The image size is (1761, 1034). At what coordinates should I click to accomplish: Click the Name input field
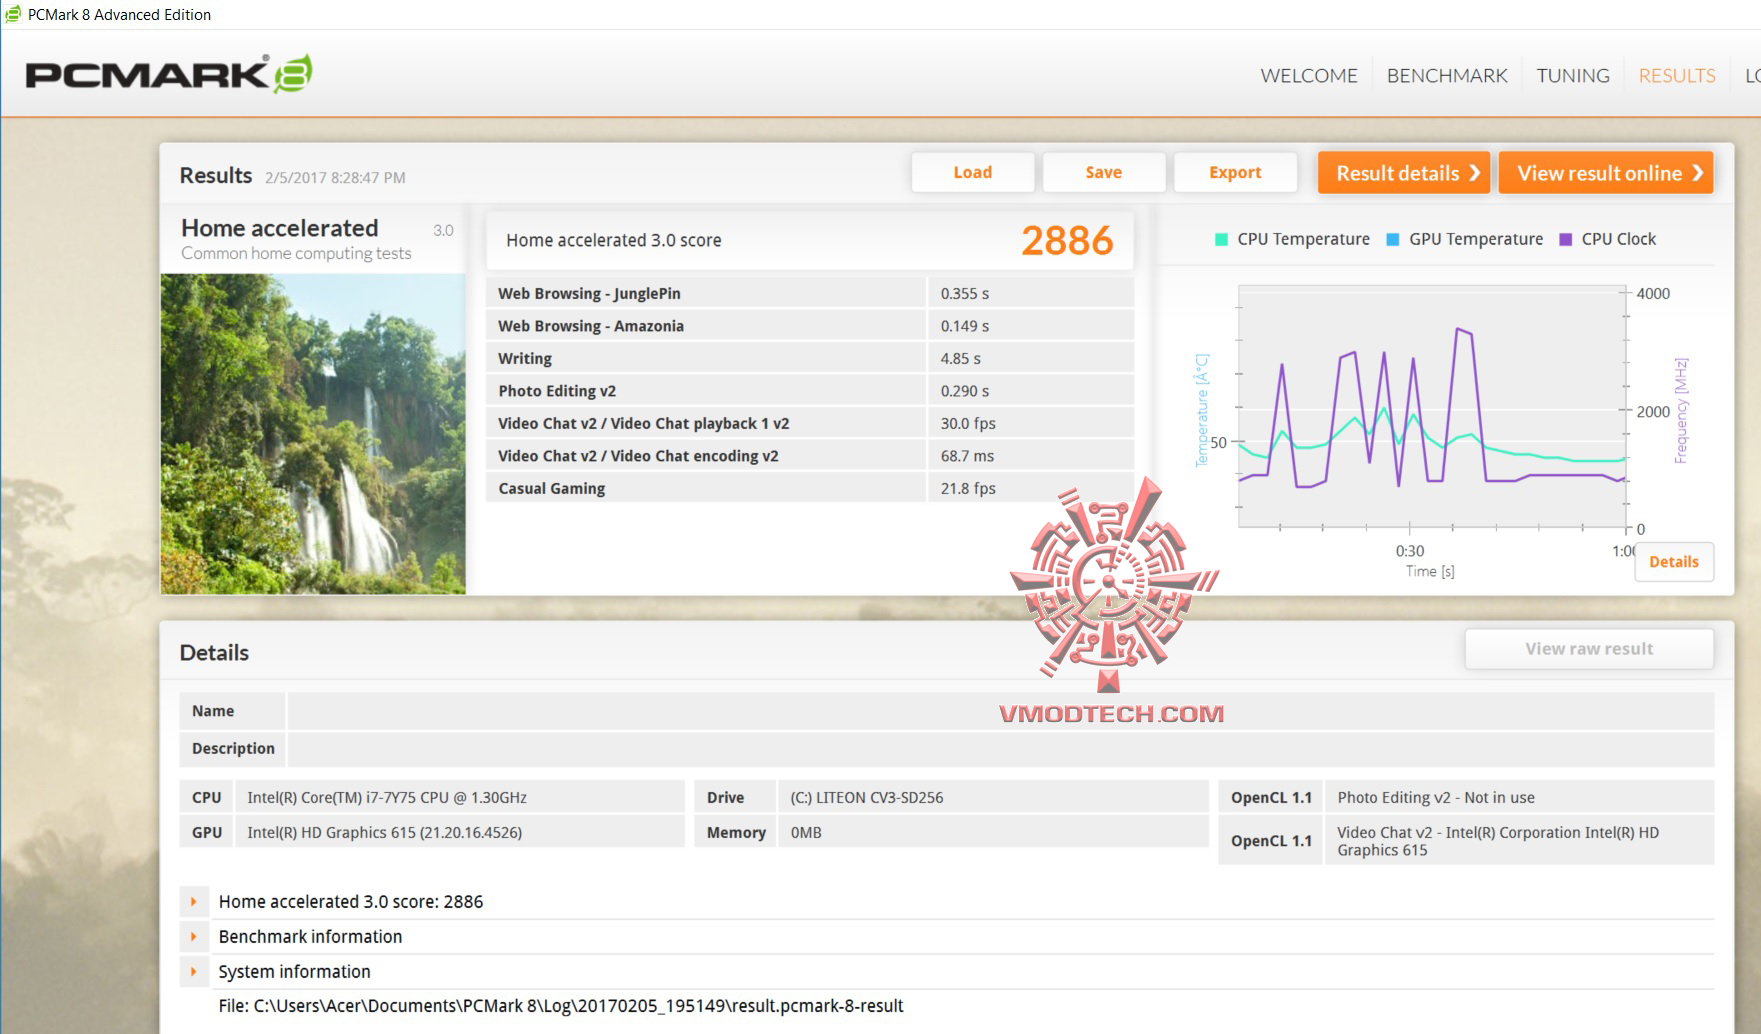tap(1000, 711)
